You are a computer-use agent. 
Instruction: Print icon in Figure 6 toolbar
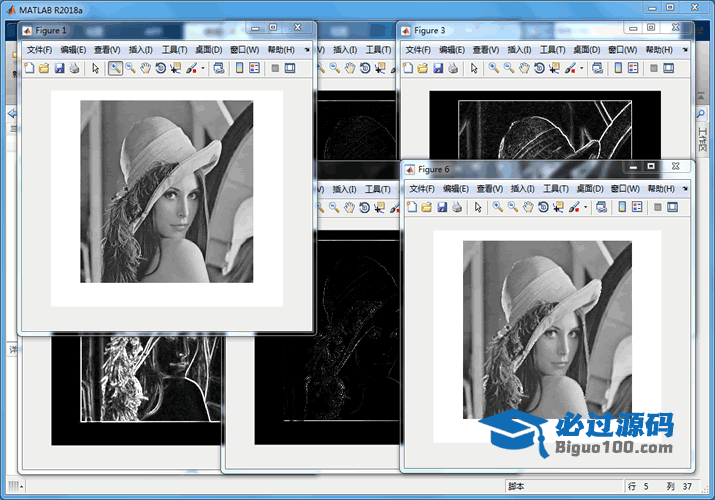(x=457, y=207)
